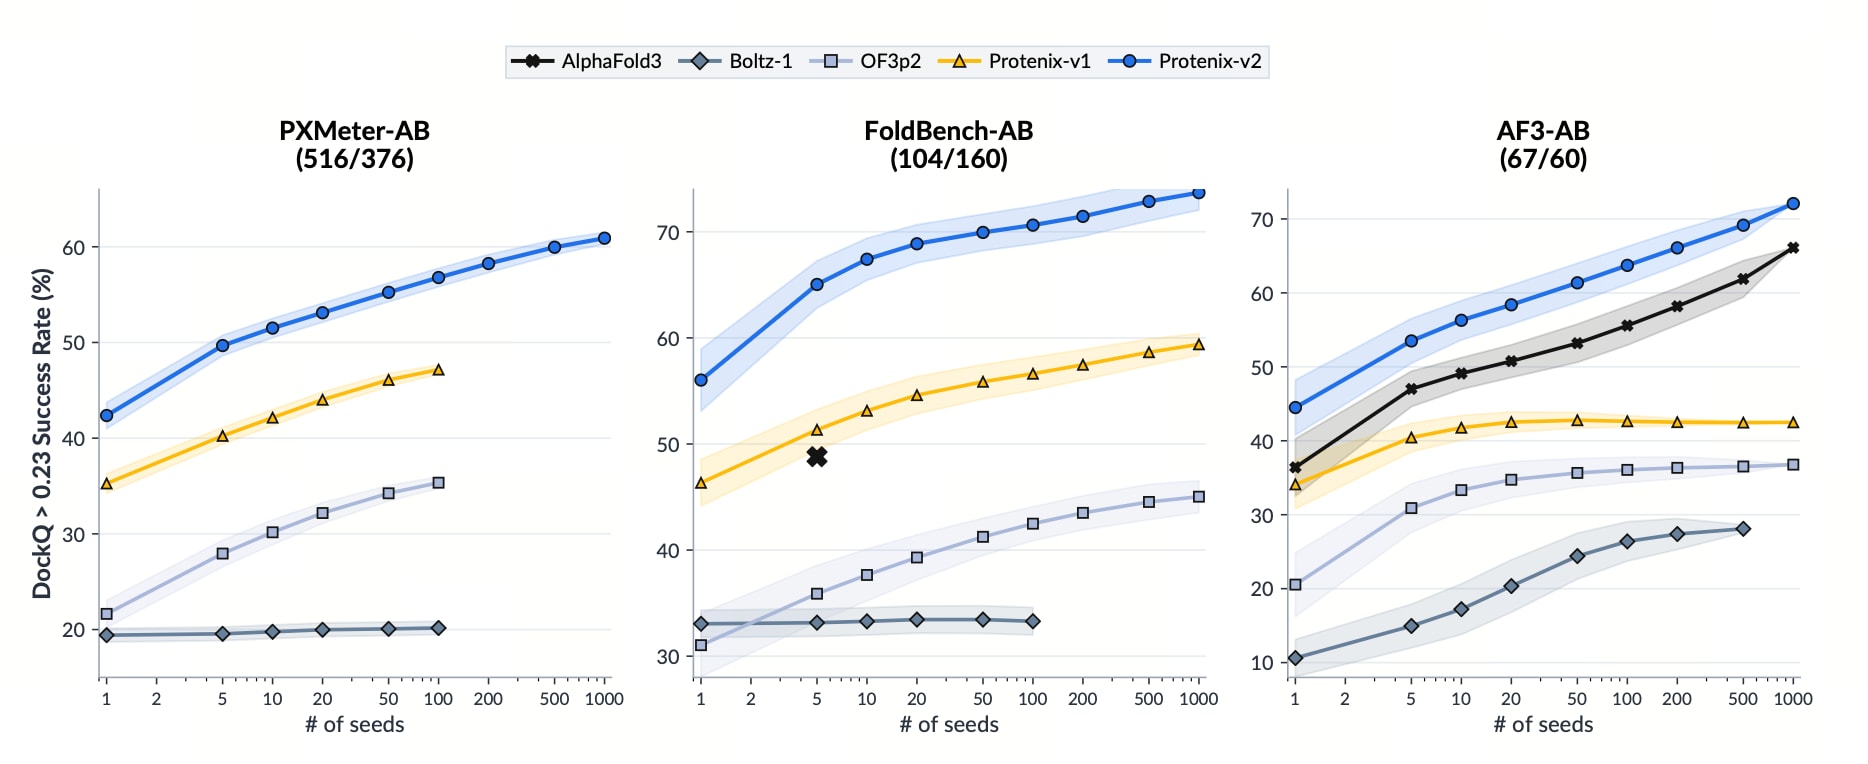The height and width of the screenshot is (764, 1868).
Task: Click the AlphaFold3 legend label text
Action: pyautogui.click(x=612, y=61)
